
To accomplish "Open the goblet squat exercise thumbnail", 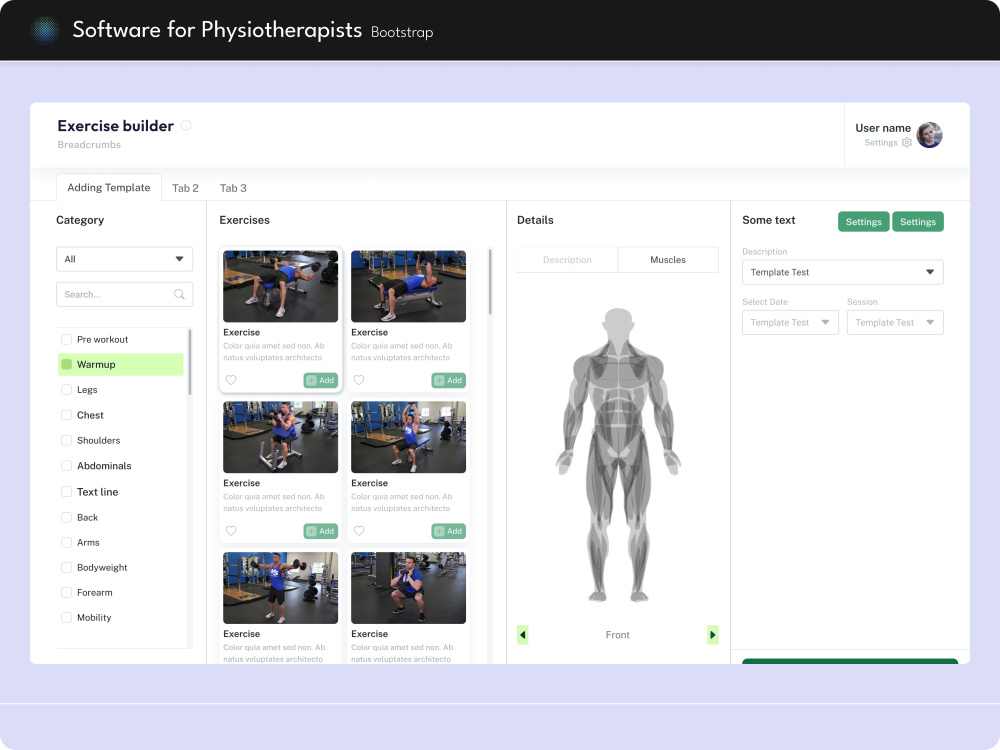I will 408,588.
